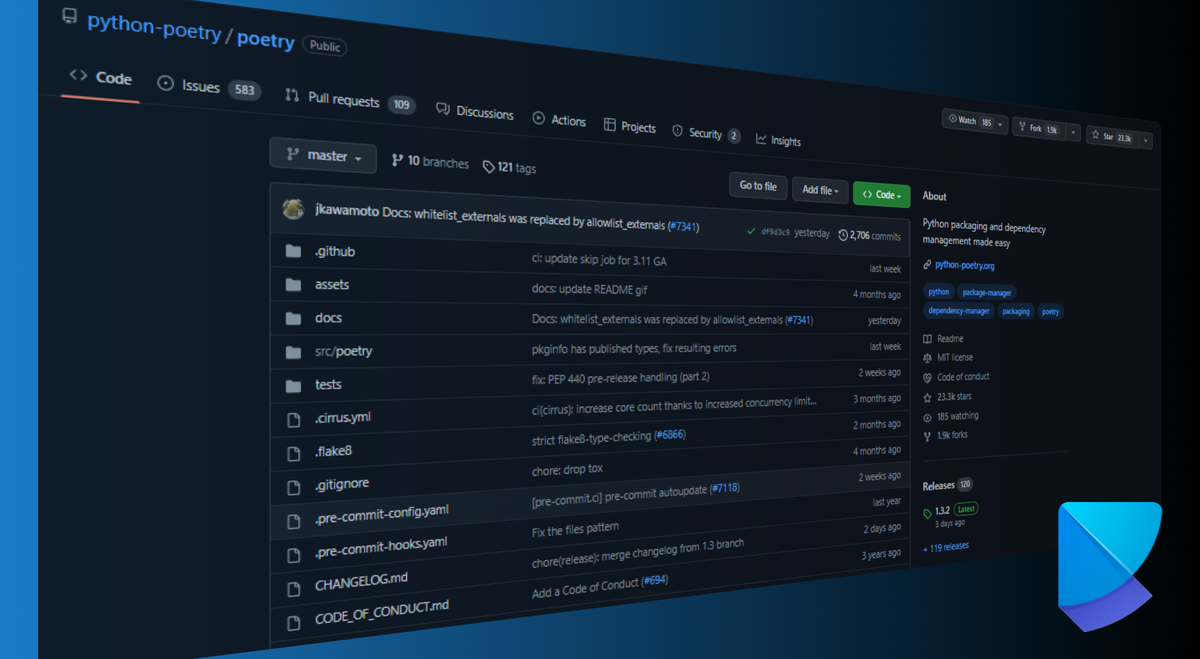Open the .pre-commit-hooks.yaml file

click(x=381, y=547)
